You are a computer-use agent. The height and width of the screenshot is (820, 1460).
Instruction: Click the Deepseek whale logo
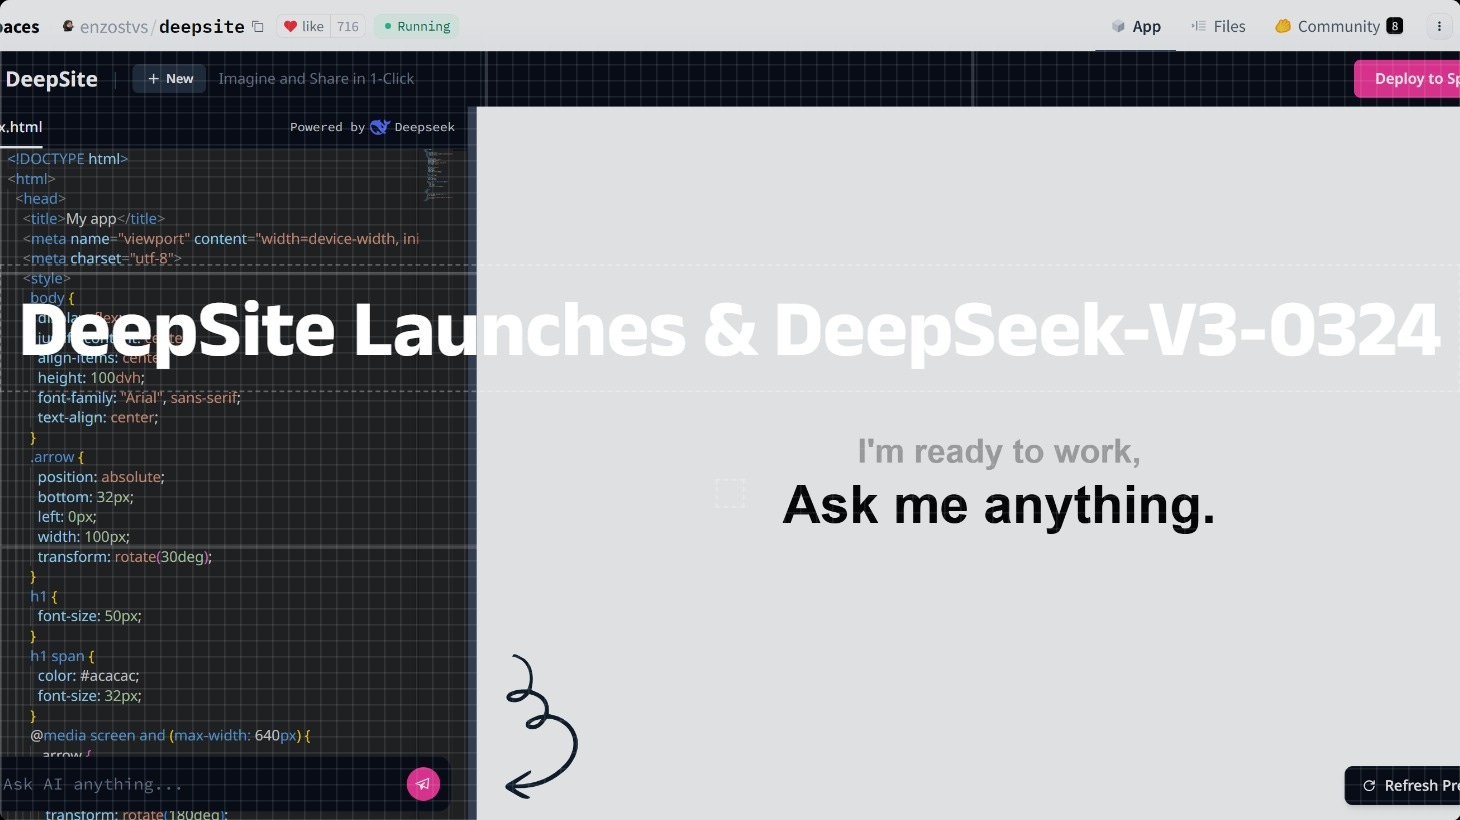tap(379, 127)
